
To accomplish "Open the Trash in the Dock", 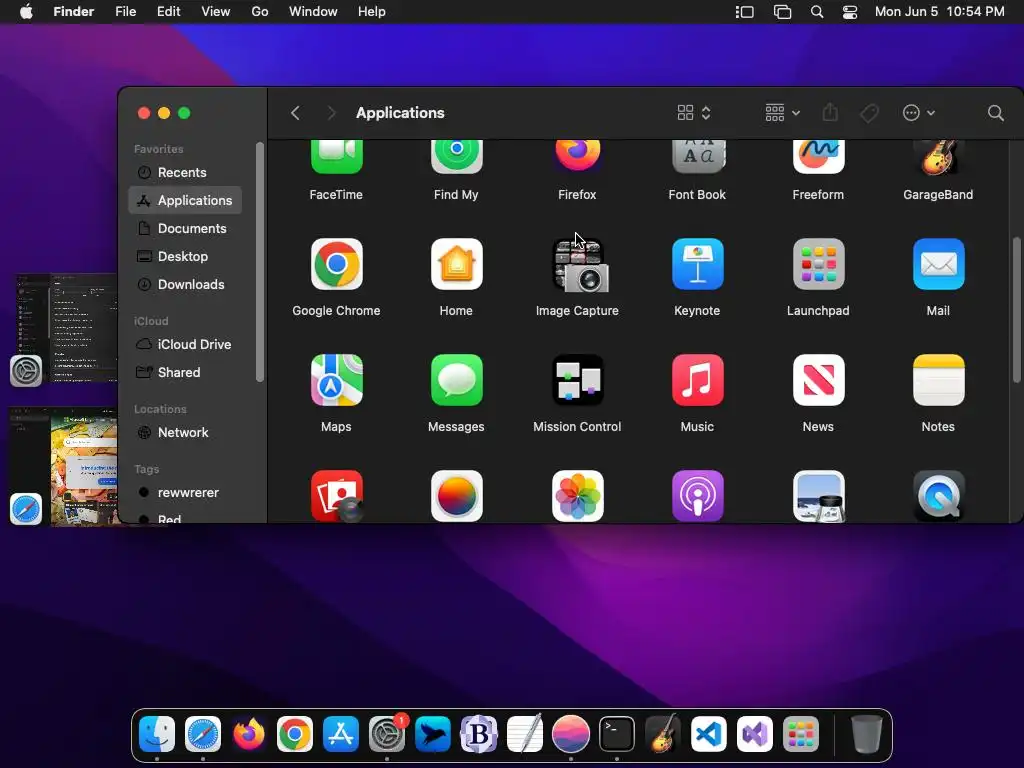I will point(867,734).
